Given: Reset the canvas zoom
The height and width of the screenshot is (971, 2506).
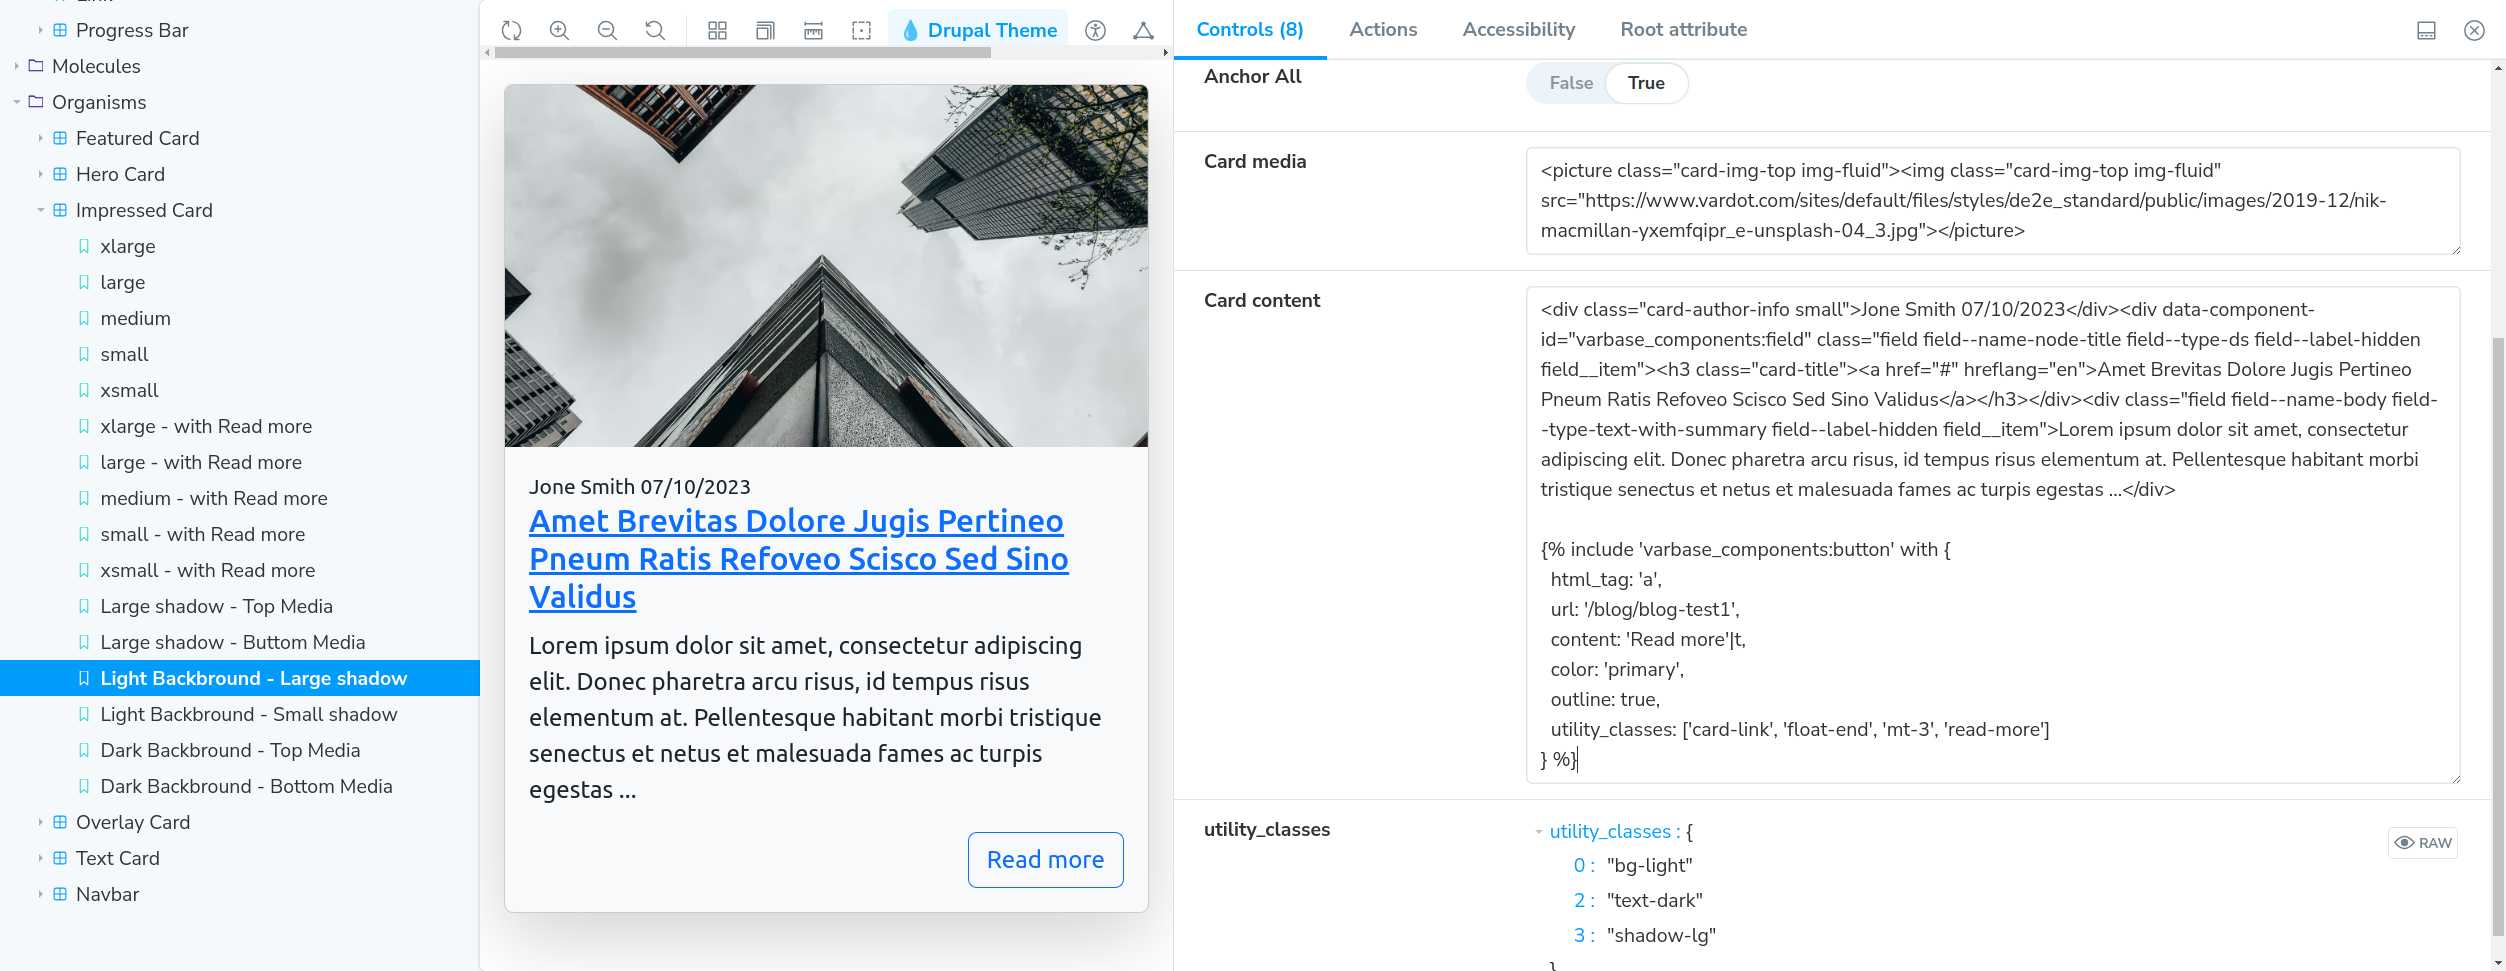Looking at the screenshot, I should click(655, 30).
